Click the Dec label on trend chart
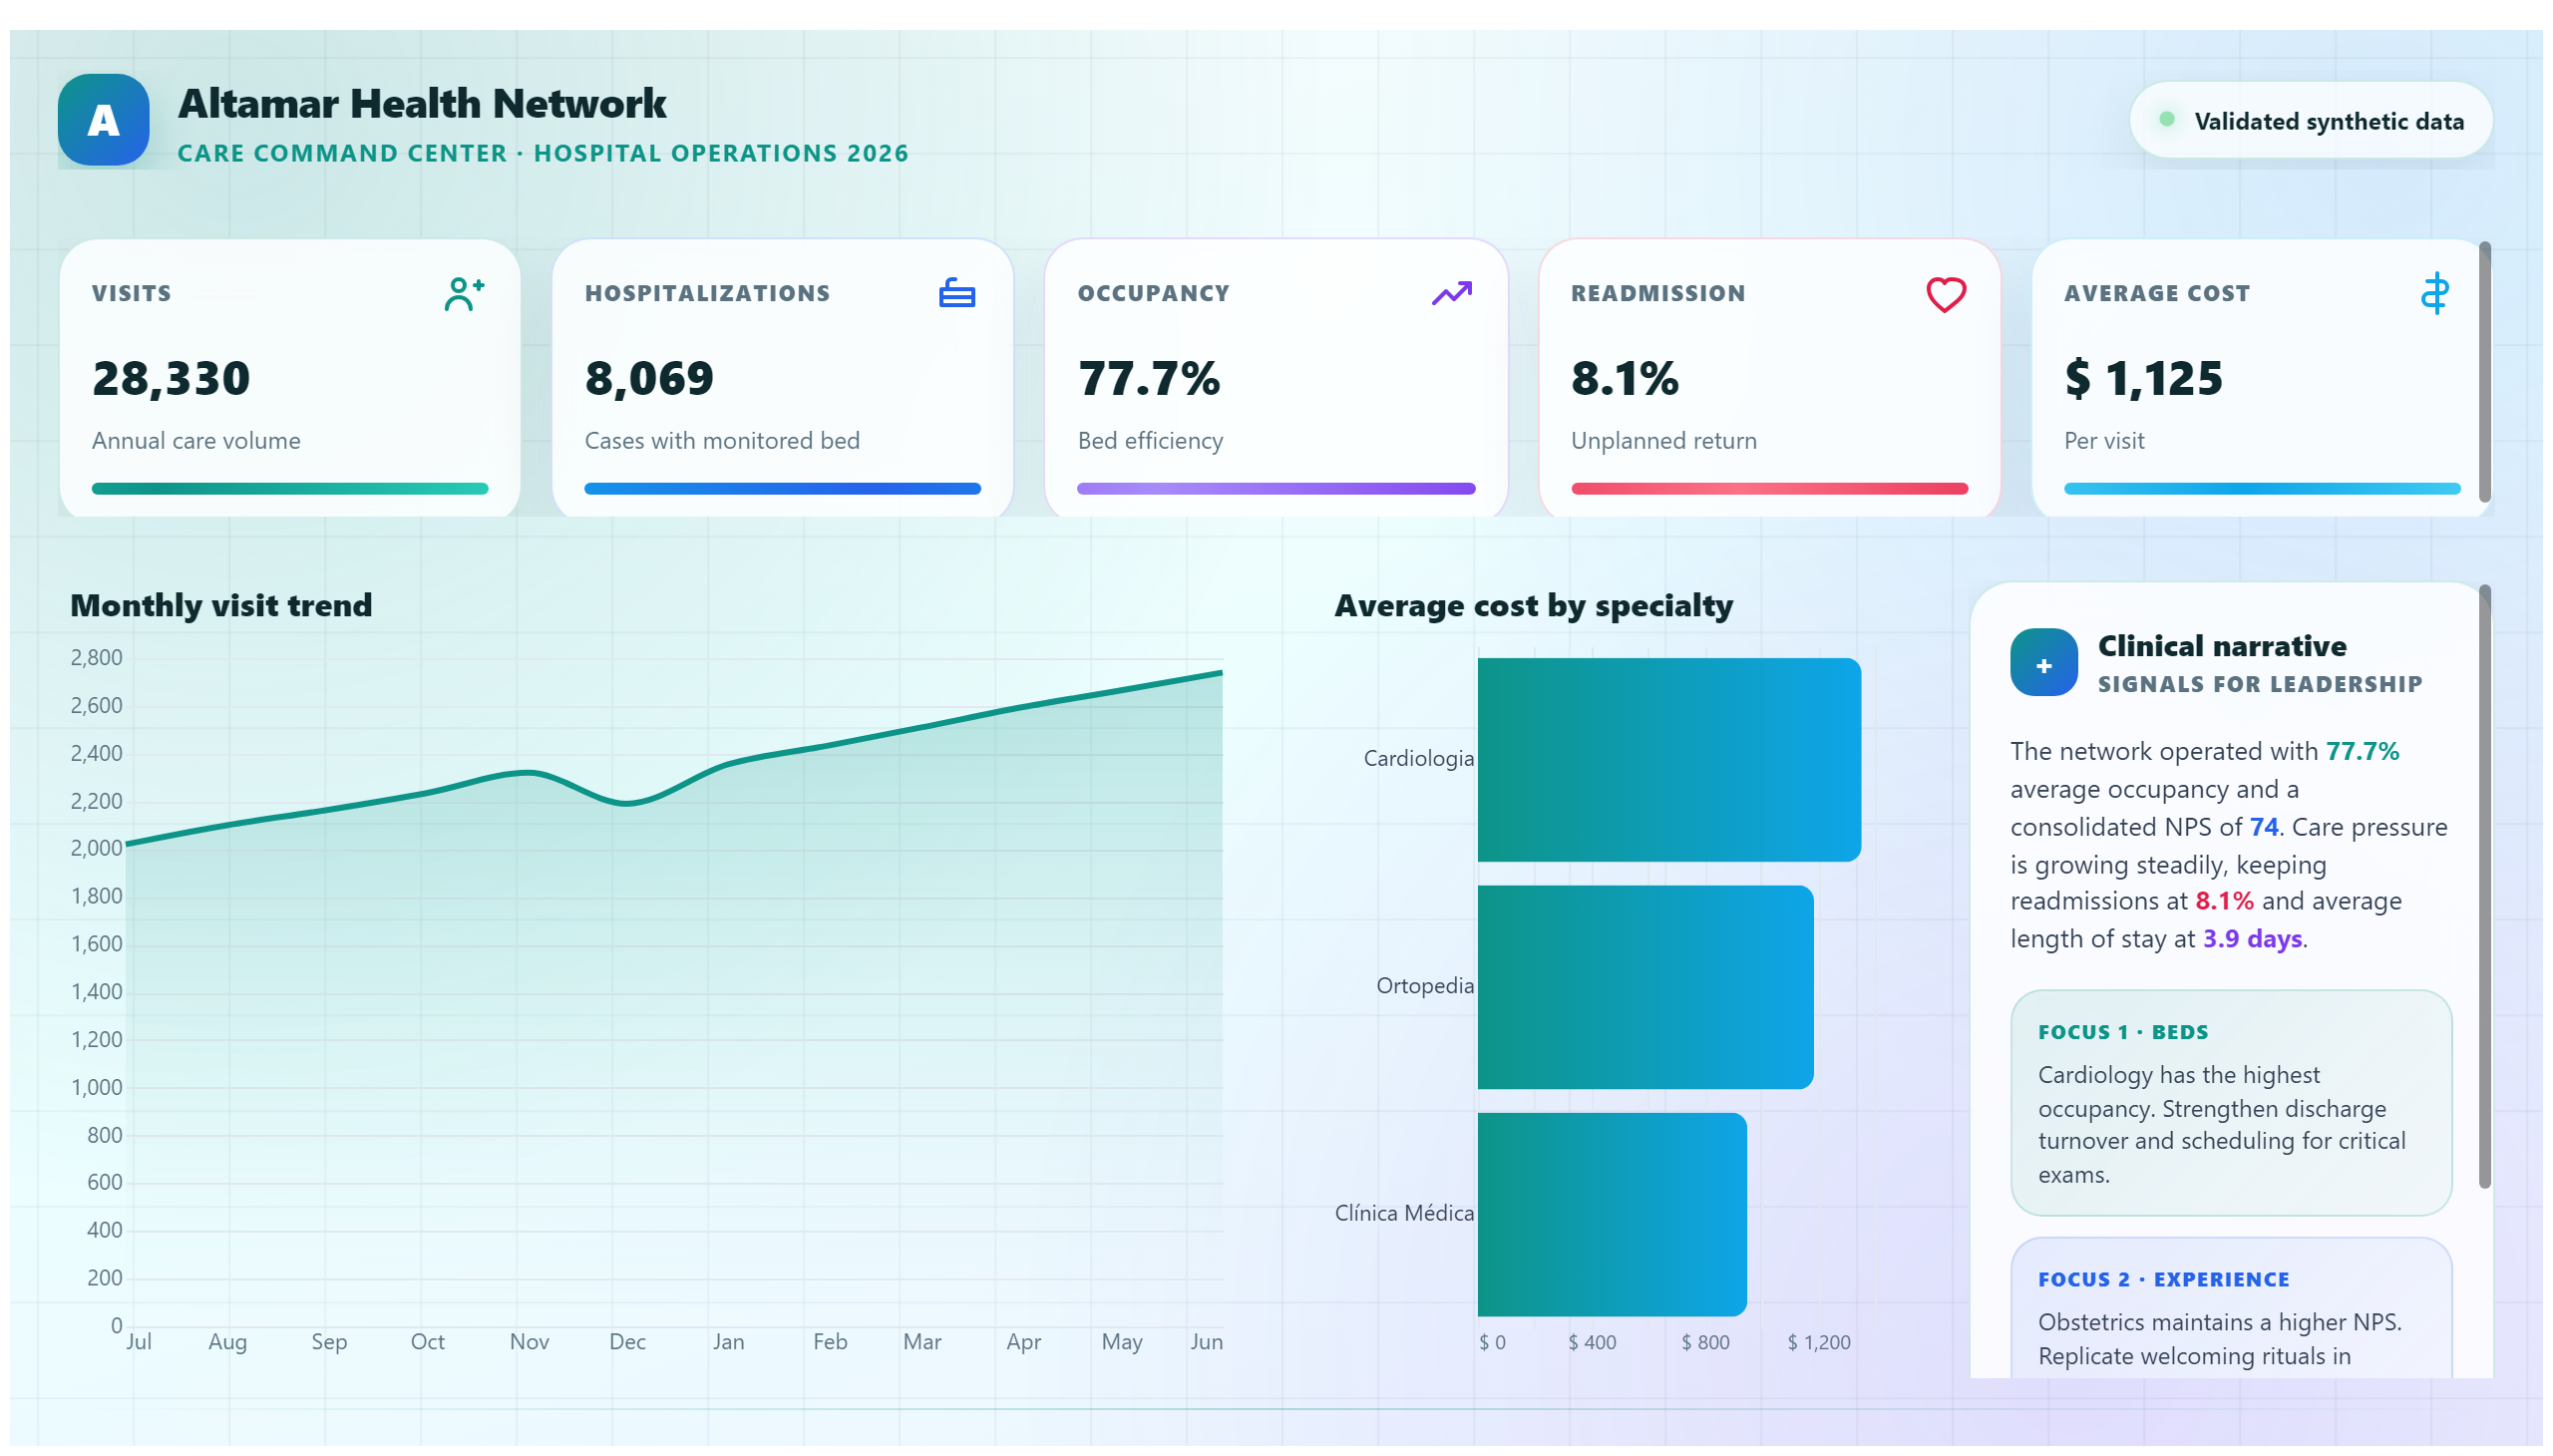 (627, 1341)
